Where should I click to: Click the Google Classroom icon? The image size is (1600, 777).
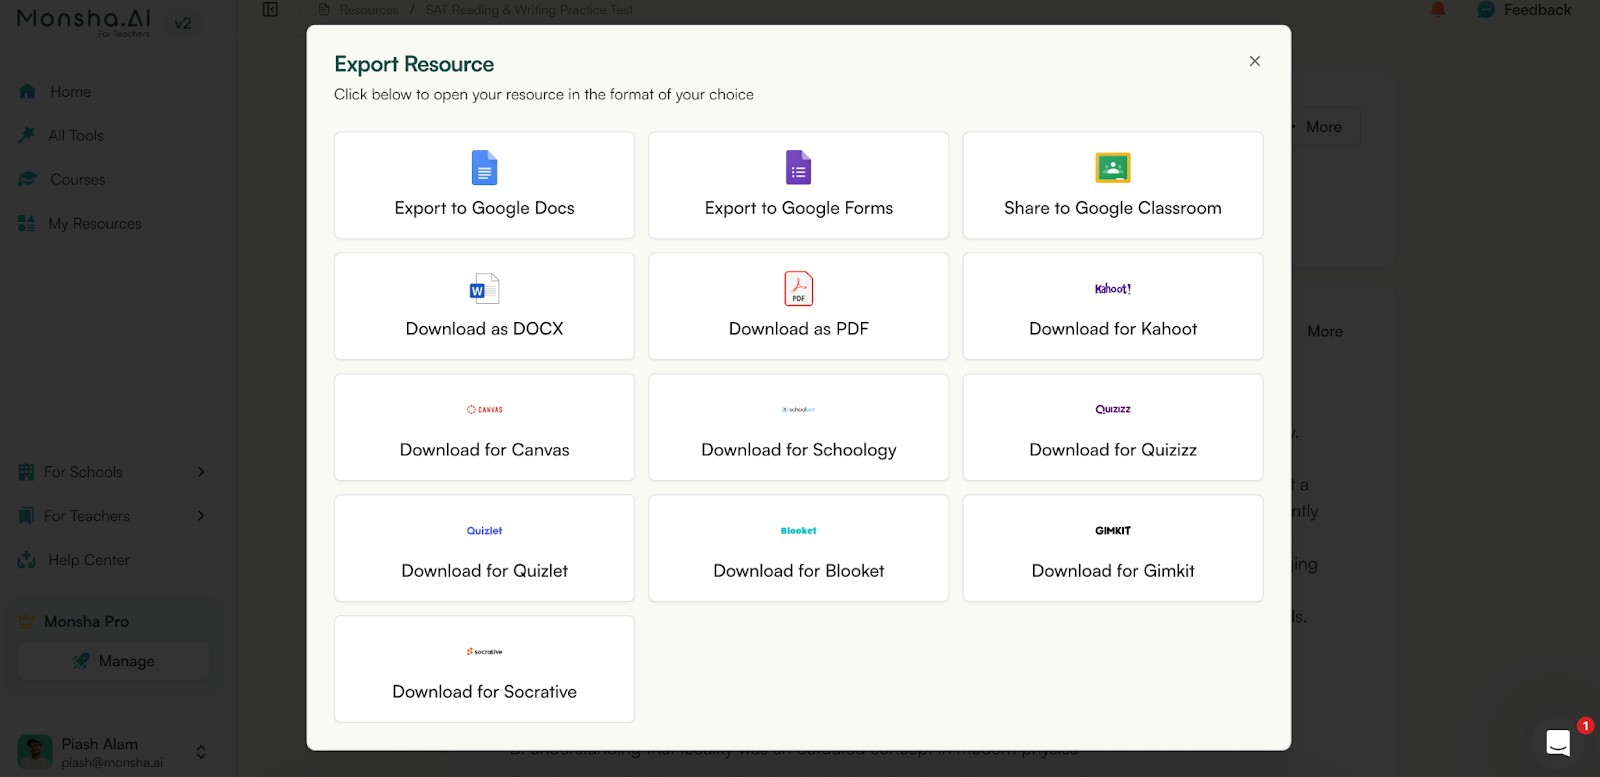1113,168
